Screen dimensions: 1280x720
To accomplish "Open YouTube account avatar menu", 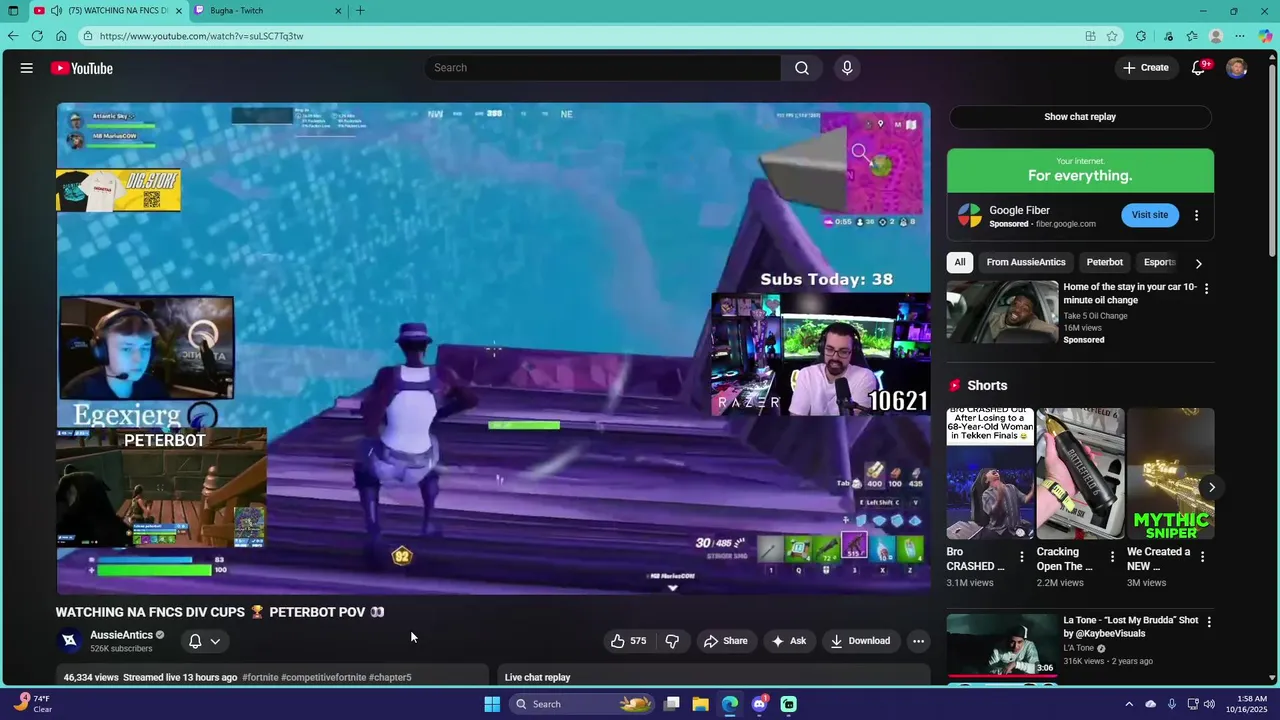I will (1237, 68).
